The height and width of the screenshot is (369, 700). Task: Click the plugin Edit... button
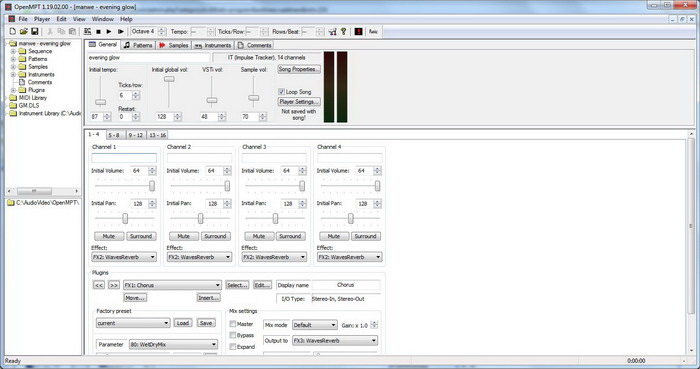coord(262,285)
